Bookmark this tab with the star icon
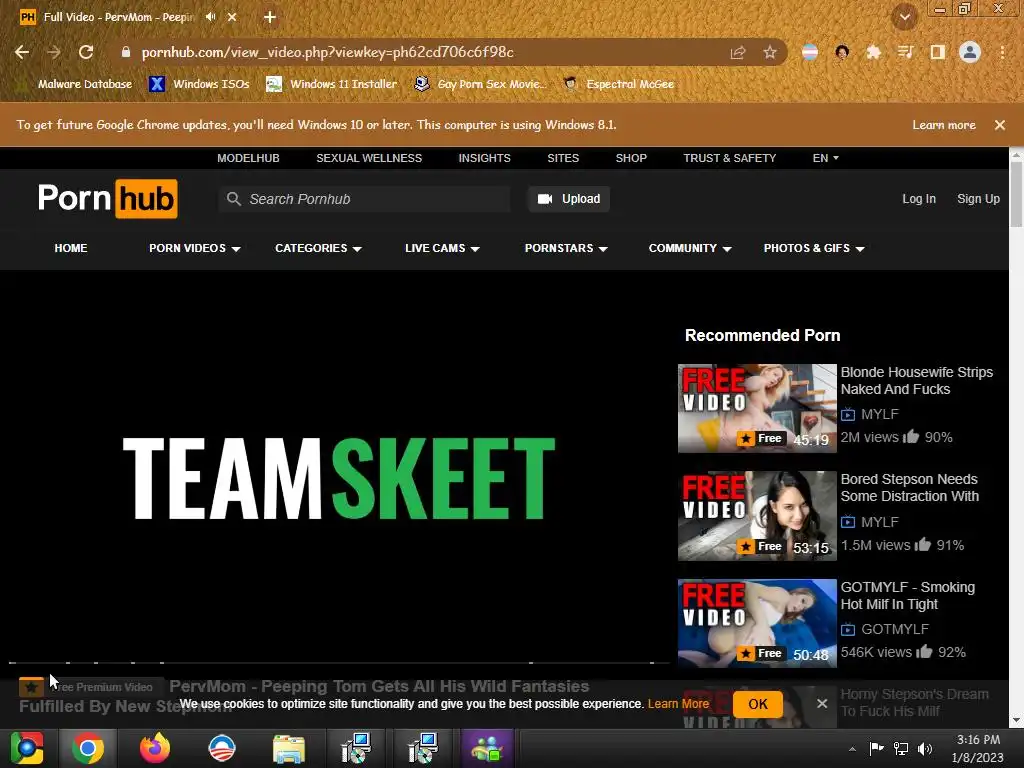The image size is (1024, 768). pos(770,52)
